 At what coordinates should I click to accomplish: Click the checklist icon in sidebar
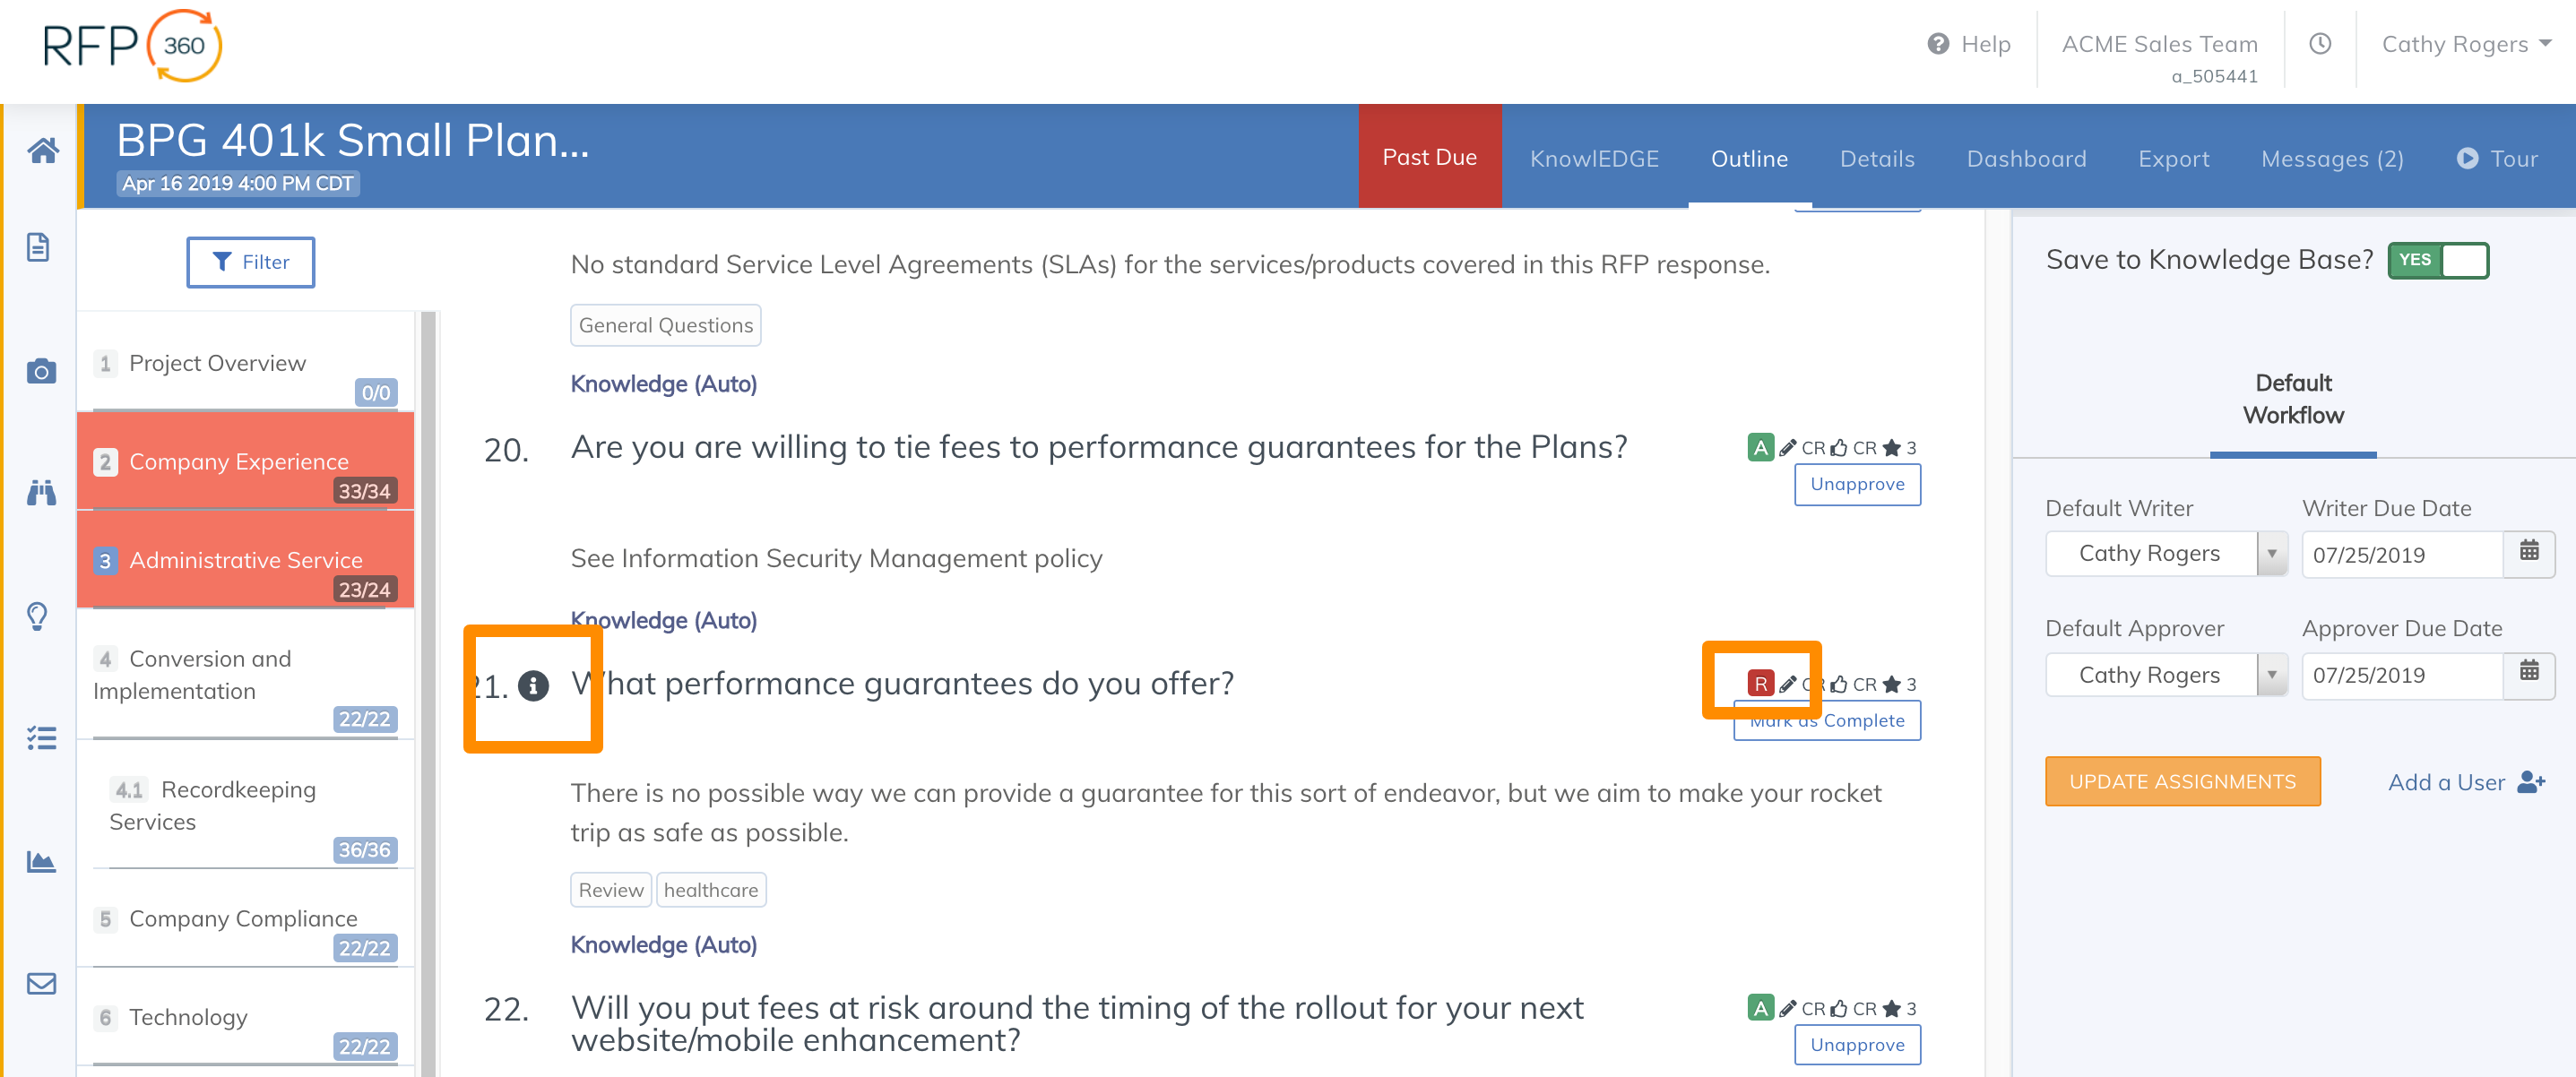point(41,738)
